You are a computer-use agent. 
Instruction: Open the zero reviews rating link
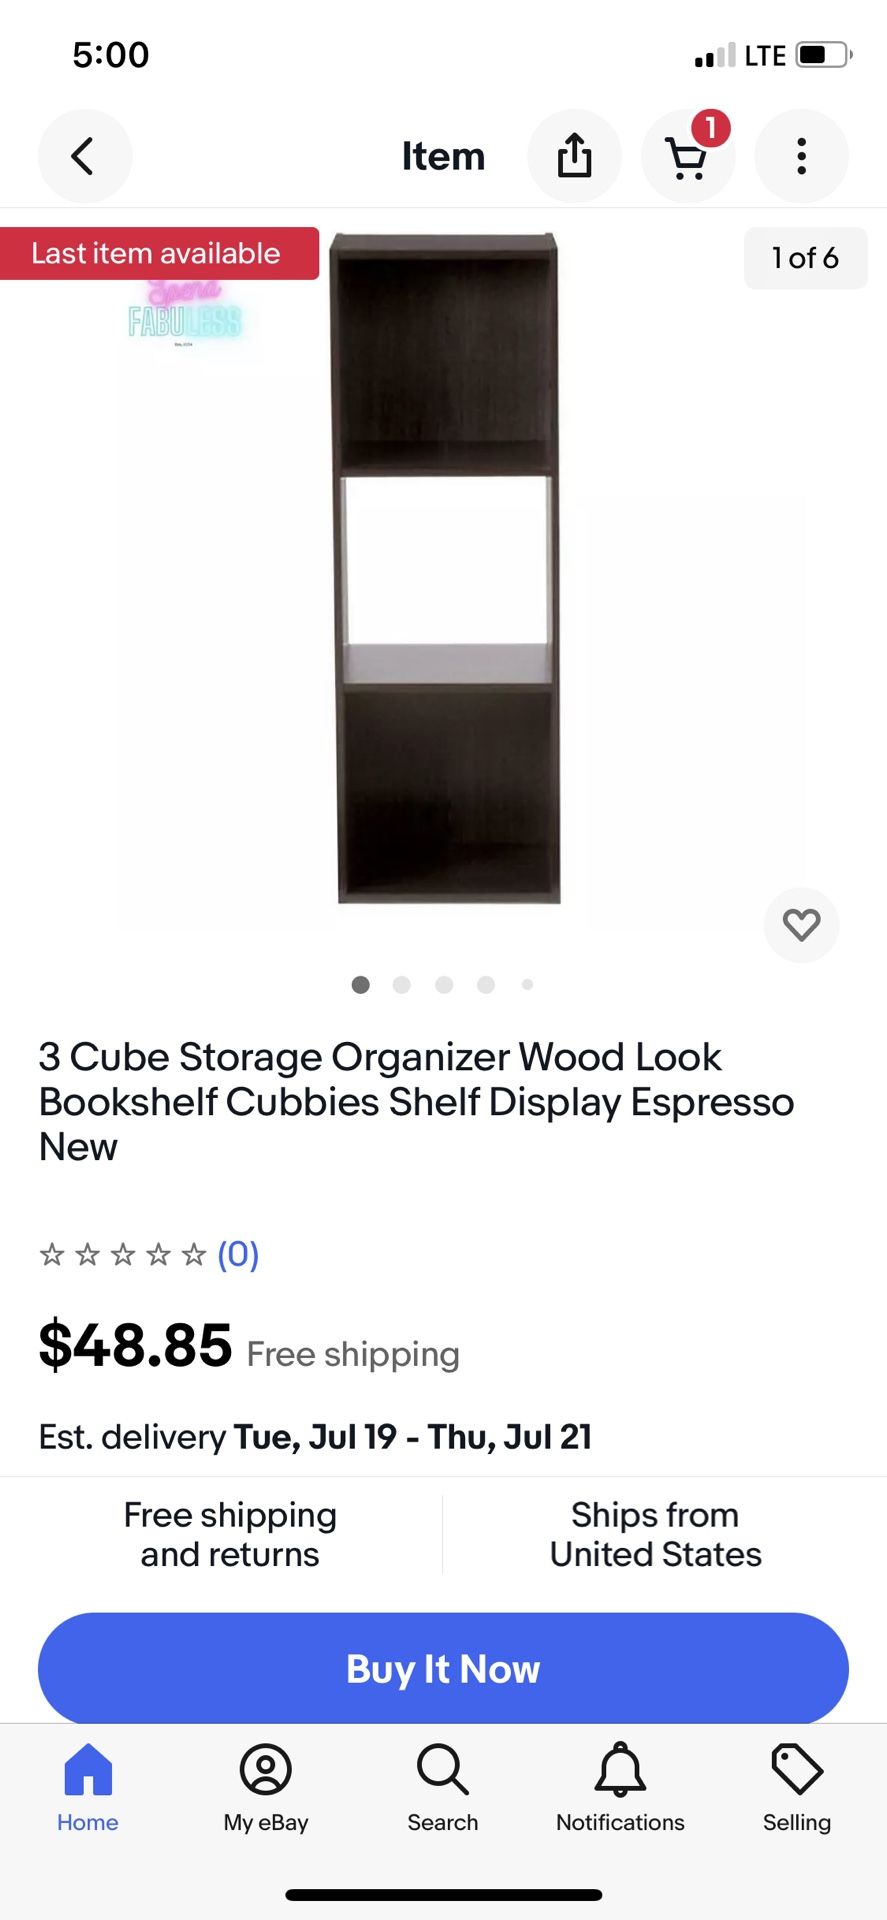coord(238,1254)
